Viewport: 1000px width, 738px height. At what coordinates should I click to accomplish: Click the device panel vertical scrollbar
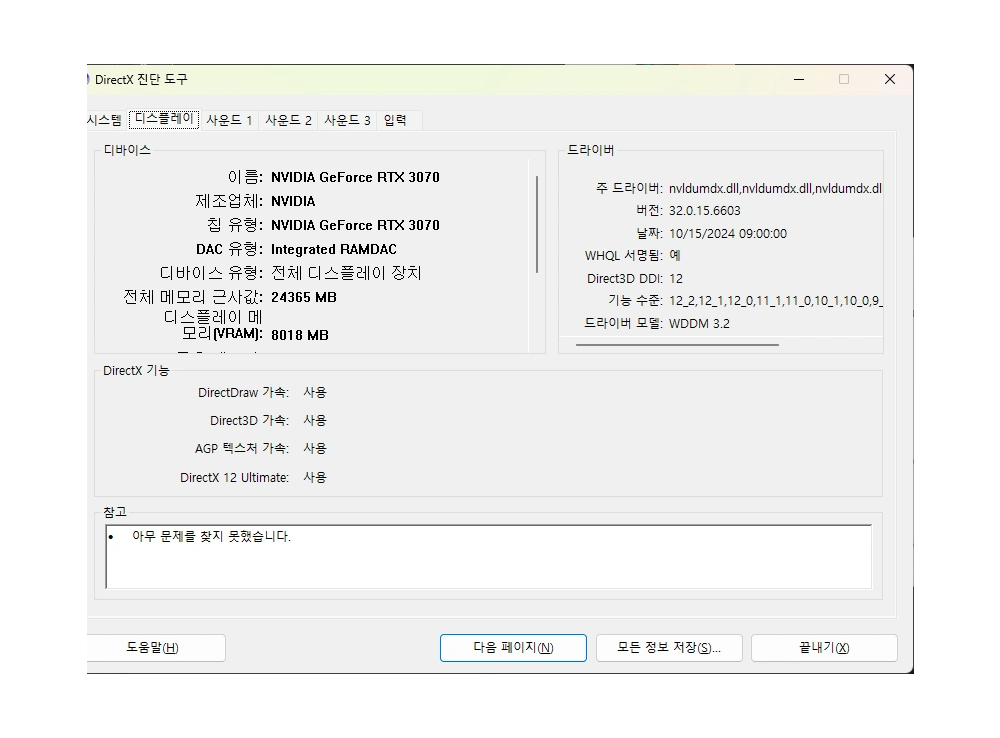(537, 225)
